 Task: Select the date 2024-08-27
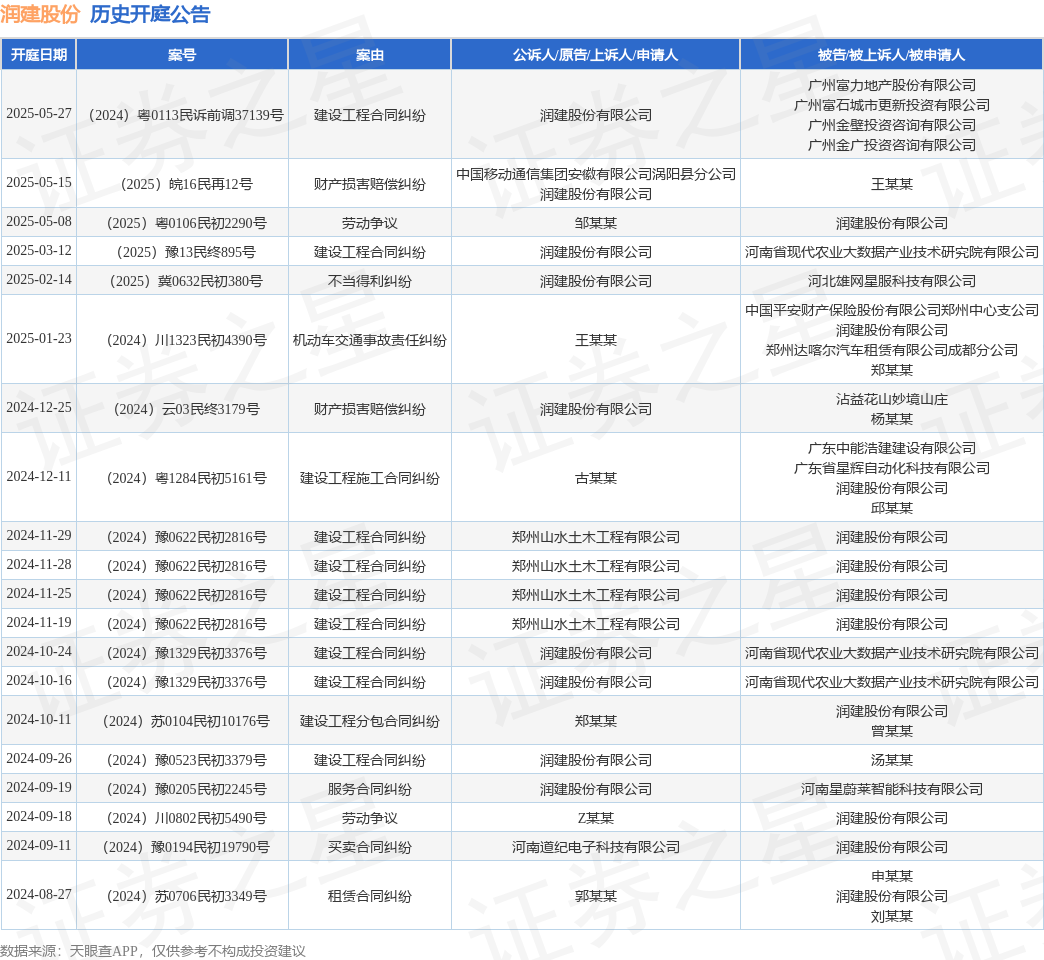(x=39, y=894)
